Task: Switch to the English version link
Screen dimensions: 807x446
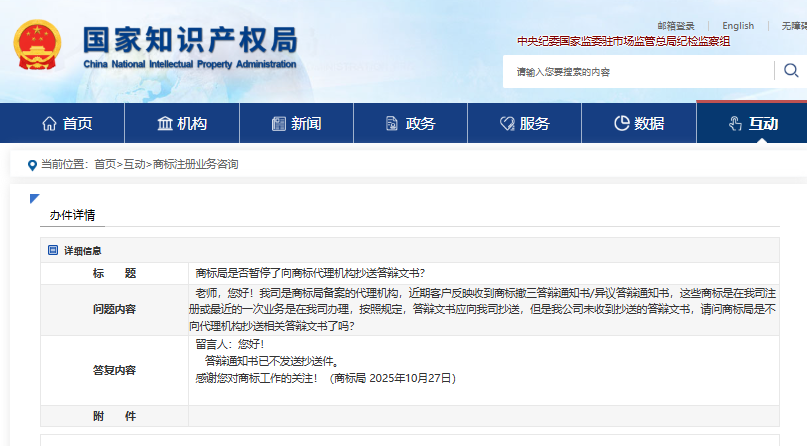Action: tap(738, 26)
